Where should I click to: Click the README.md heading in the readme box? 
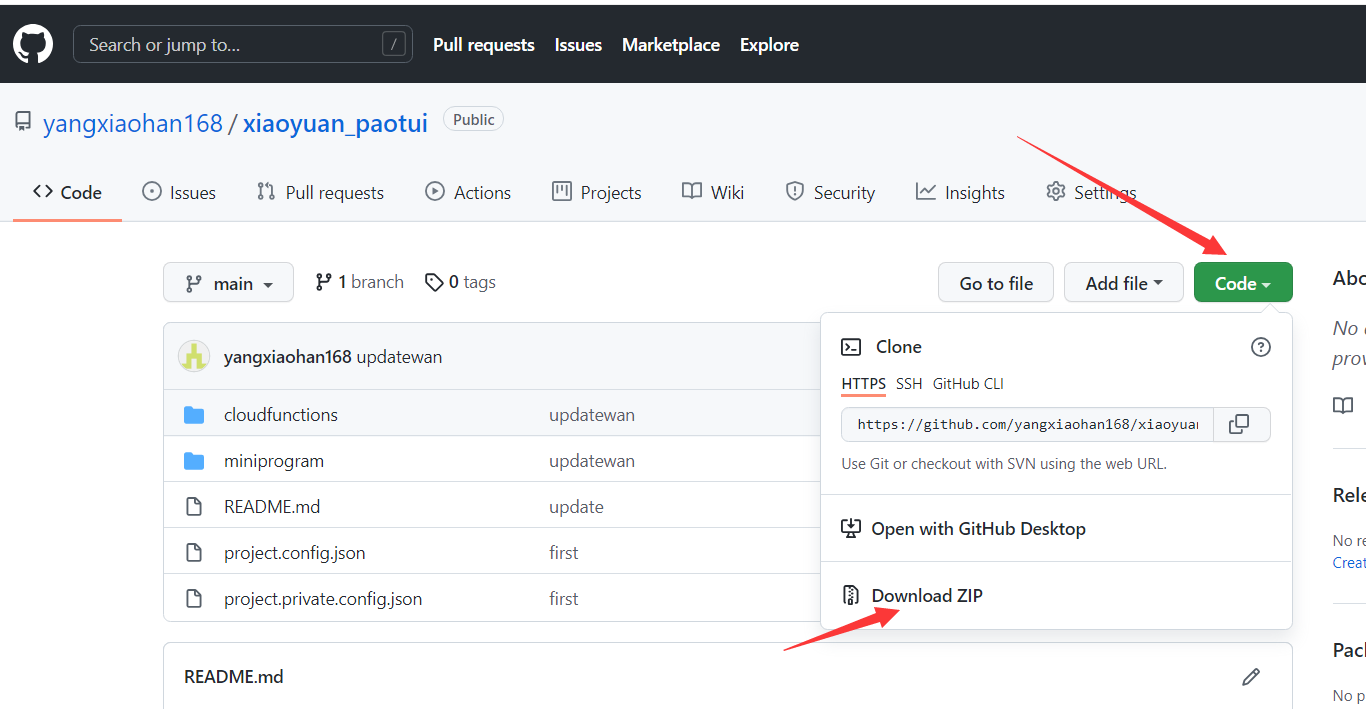tap(234, 677)
